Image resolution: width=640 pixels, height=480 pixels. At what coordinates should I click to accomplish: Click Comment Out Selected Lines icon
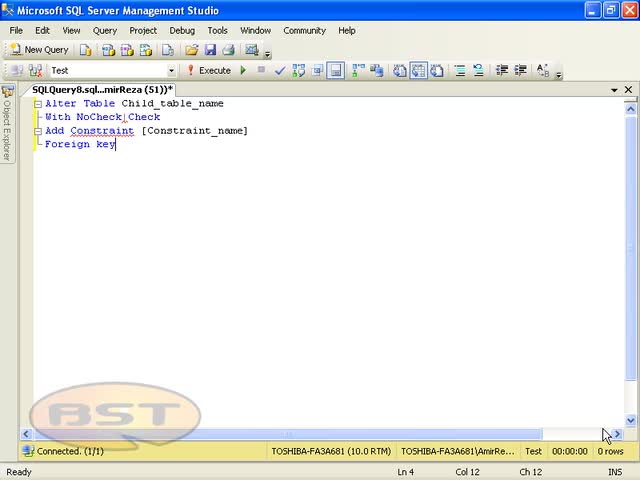[x=460, y=71]
